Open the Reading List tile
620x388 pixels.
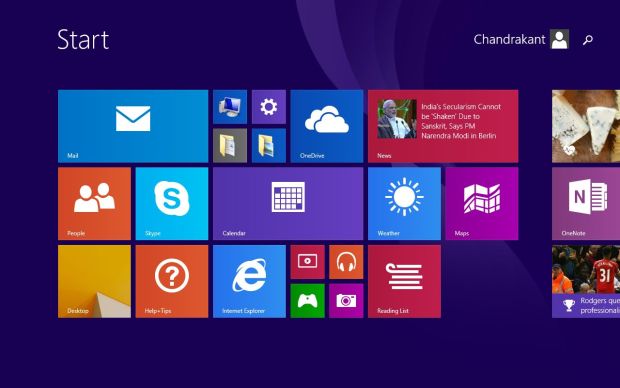pyautogui.click(x=404, y=281)
